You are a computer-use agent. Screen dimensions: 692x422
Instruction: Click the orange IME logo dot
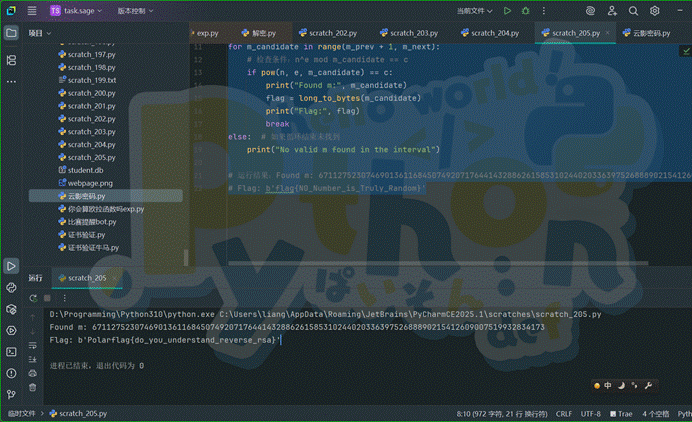tap(597, 386)
